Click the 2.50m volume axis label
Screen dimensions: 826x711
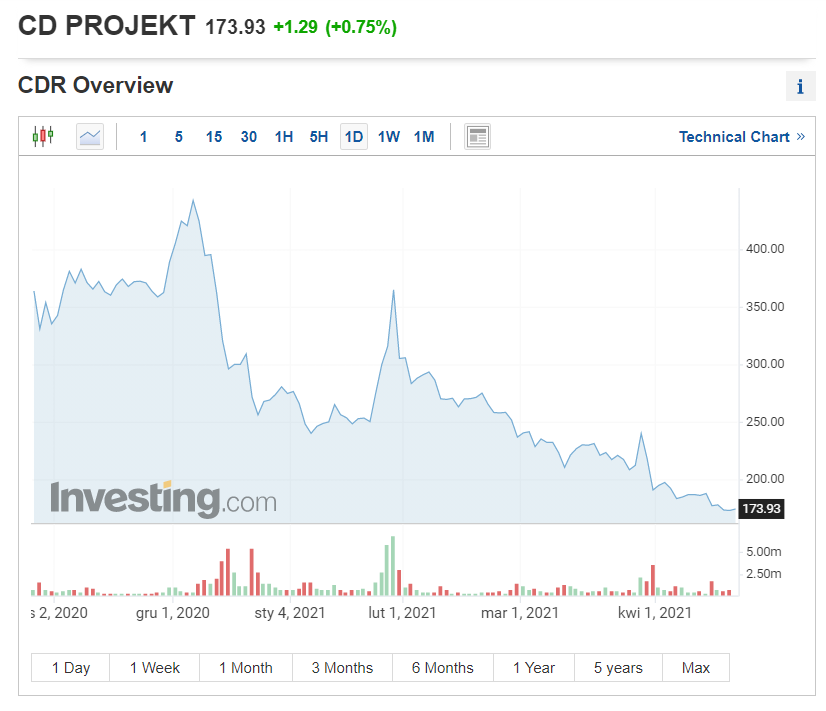point(764,574)
